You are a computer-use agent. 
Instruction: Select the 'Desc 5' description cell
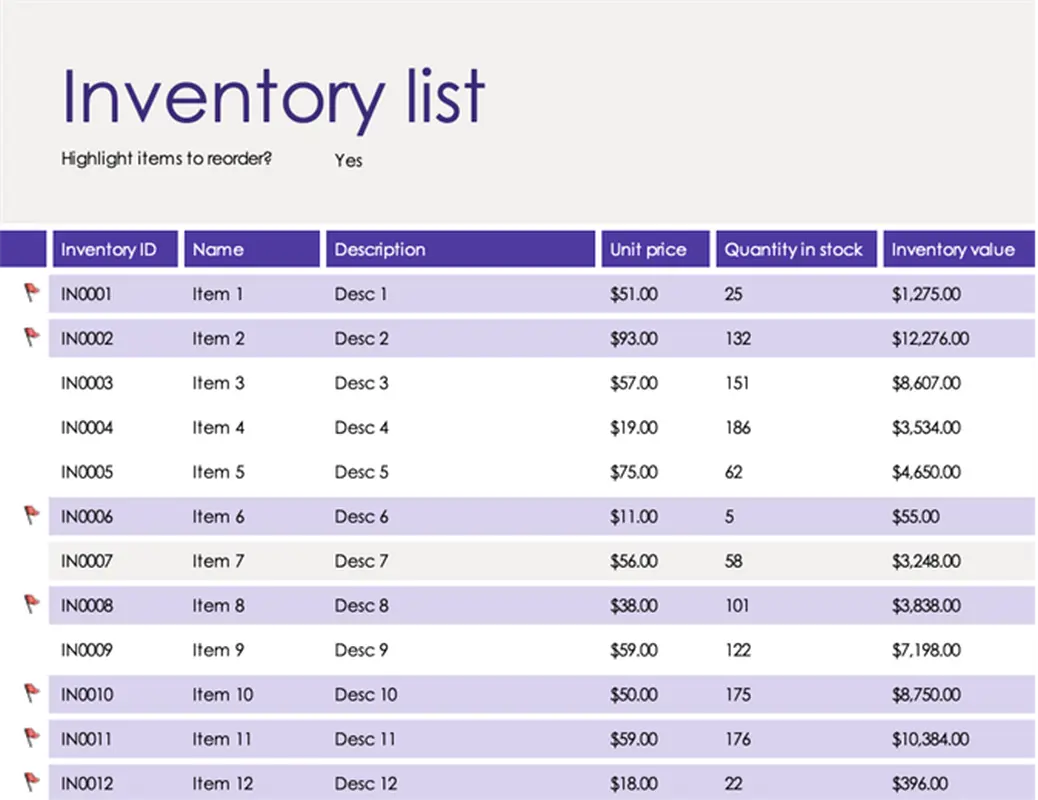tap(361, 472)
